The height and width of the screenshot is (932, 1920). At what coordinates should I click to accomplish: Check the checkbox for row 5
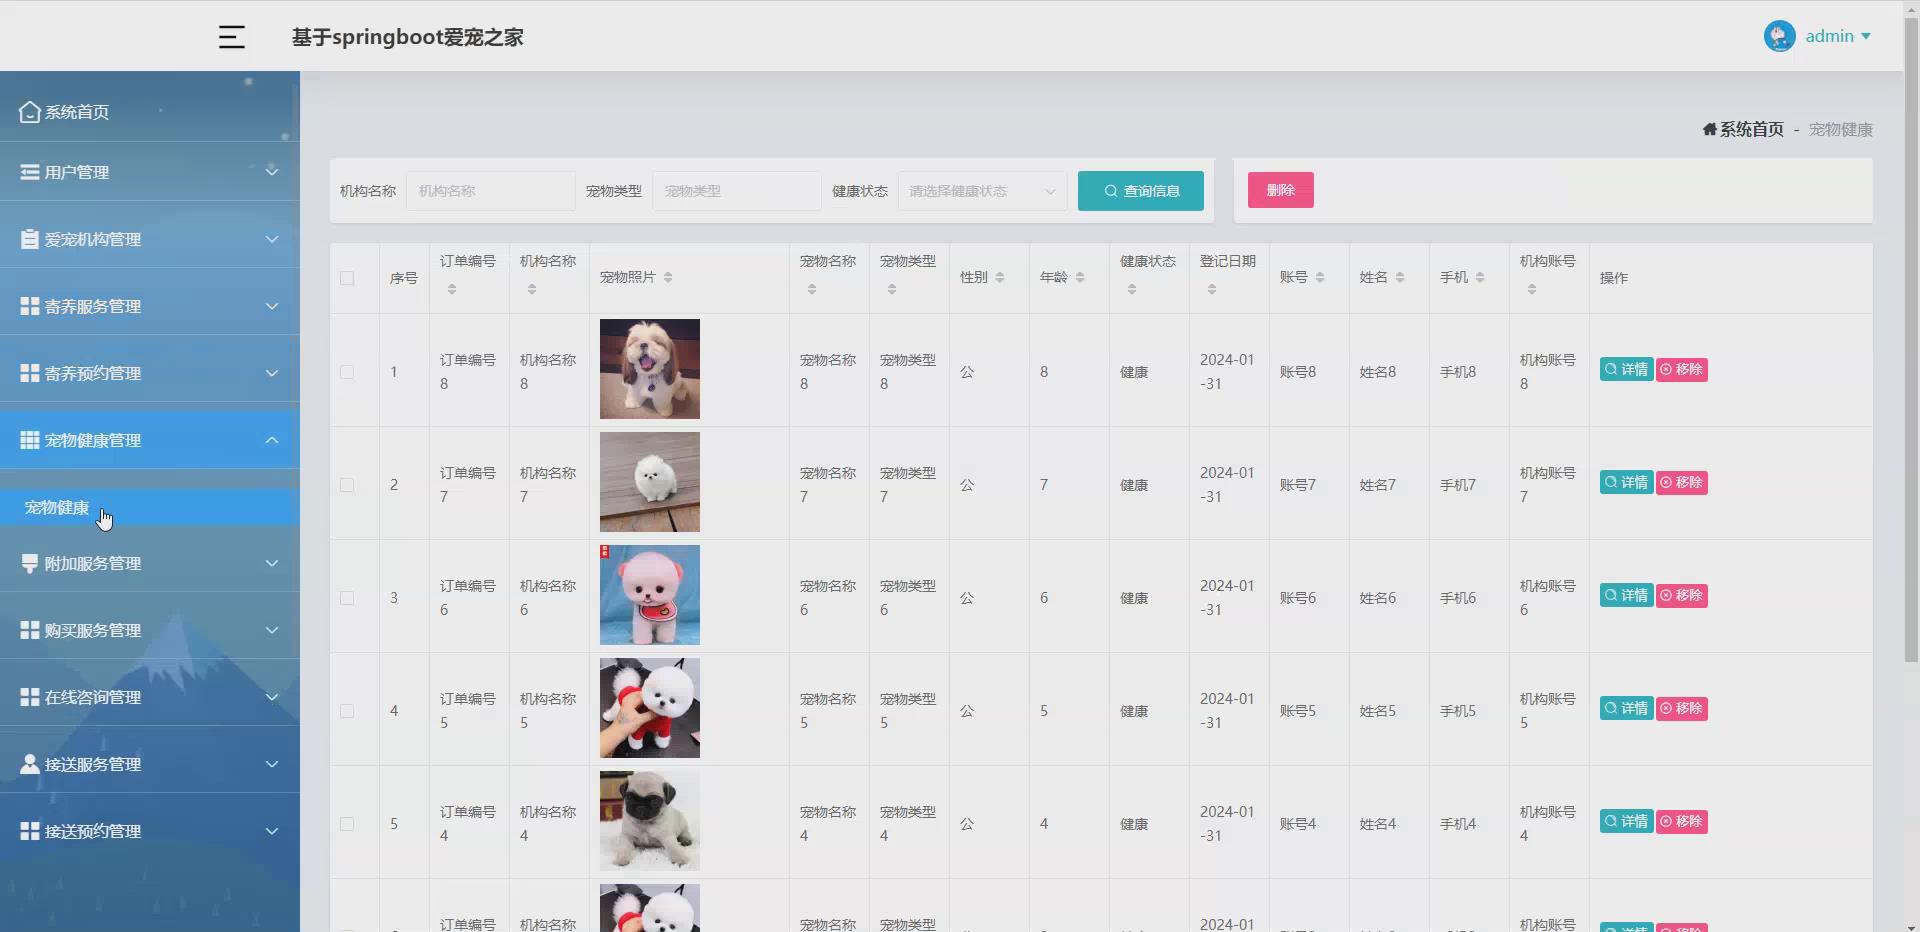pyautogui.click(x=347, y=824)
